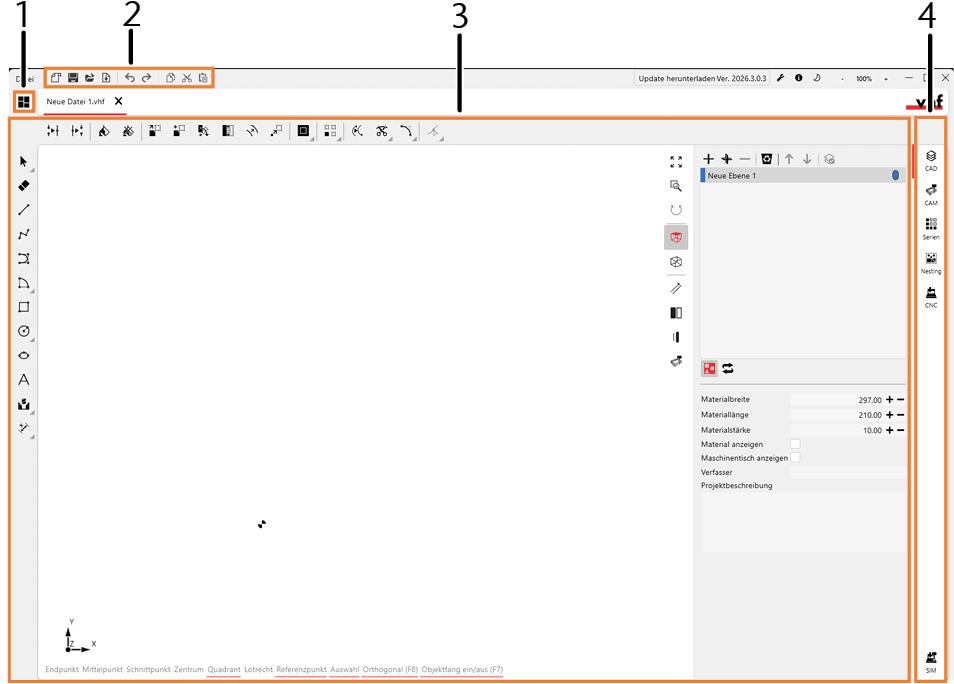Select the Polyline tool
954x684 pixels.
[24, 234]
